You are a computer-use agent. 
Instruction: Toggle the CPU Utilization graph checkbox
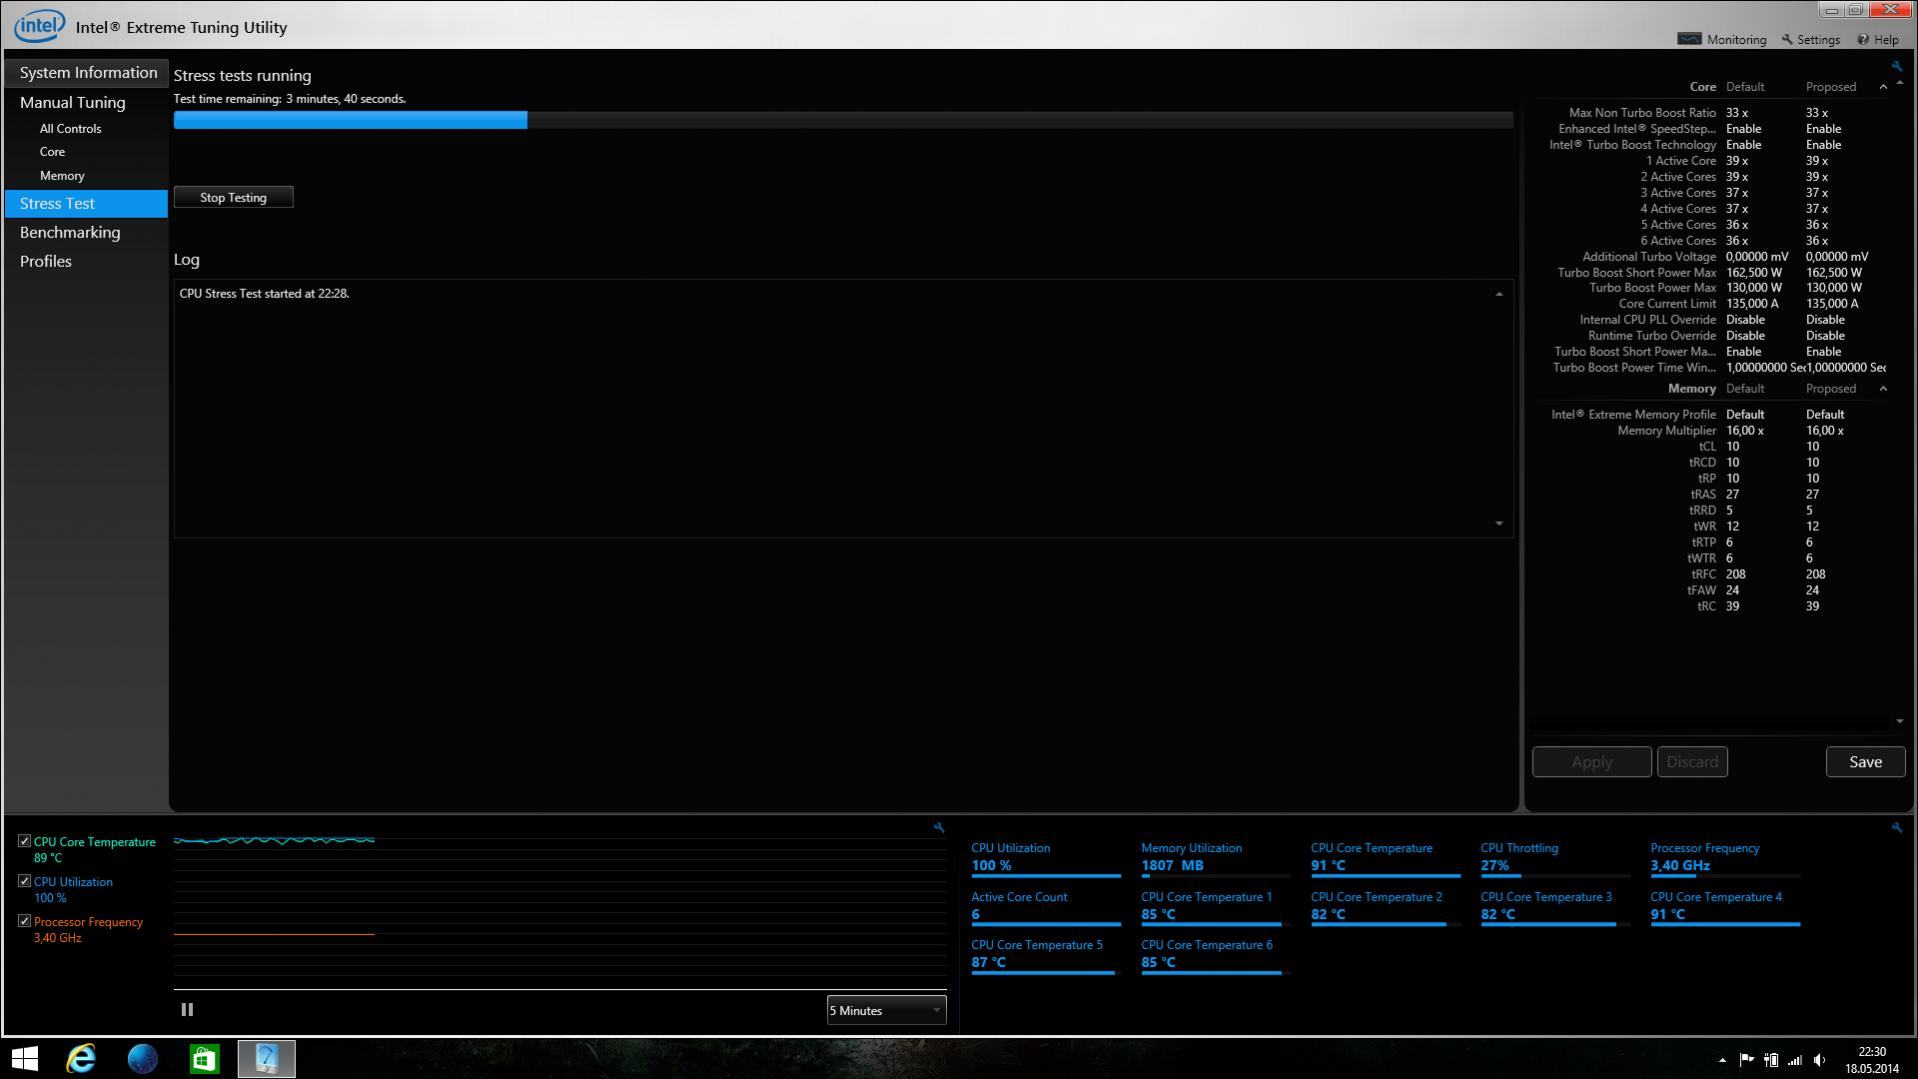(24, 881)
